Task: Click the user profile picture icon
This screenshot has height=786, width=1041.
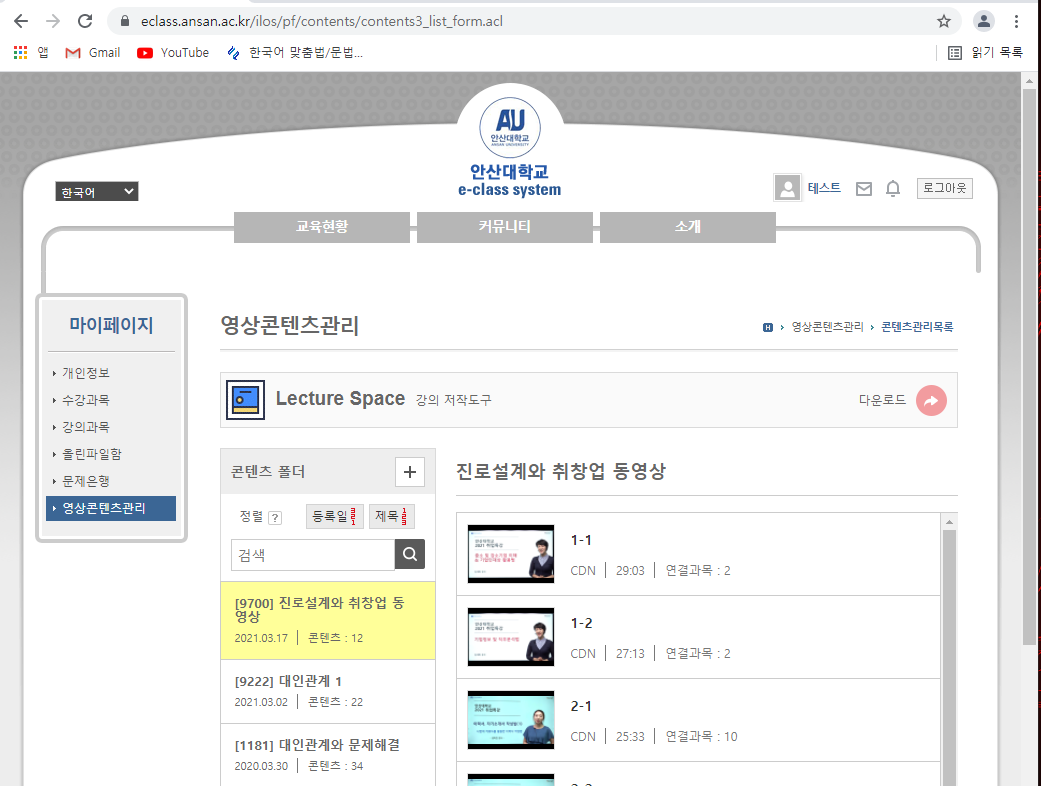Action: [787, 188]
